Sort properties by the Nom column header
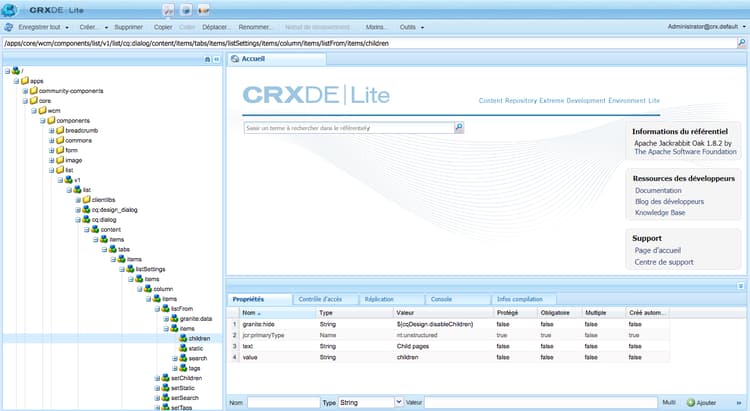 (278, 313)
